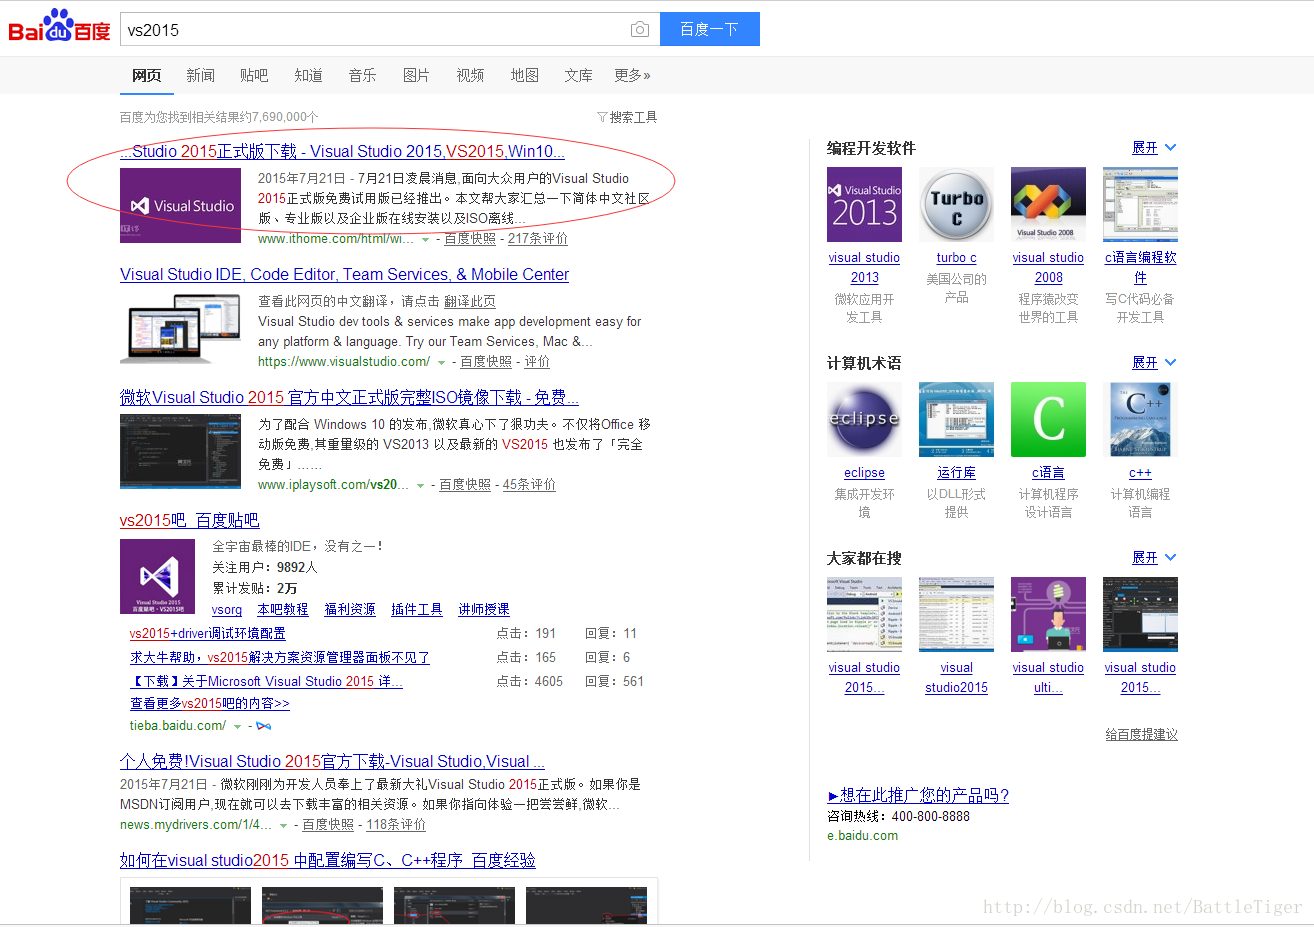Switch to the 知道 tab
Screen dimensions: 1314x927
[308, 75]
